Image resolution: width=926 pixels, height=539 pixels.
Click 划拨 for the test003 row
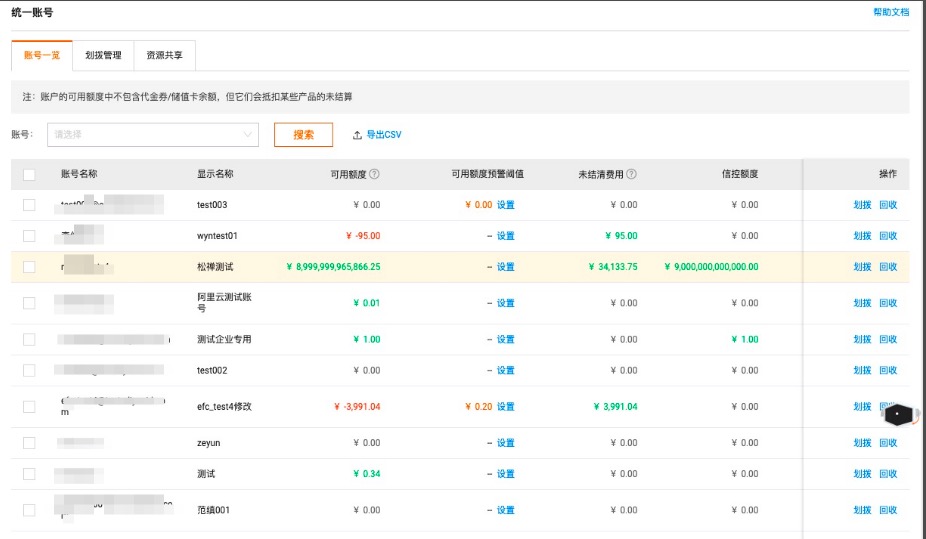862,205
